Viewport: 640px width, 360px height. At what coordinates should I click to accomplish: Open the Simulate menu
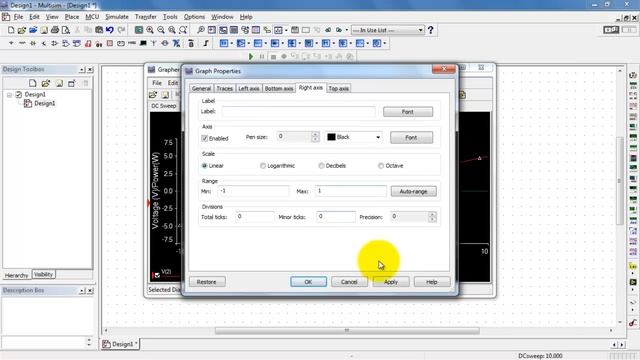pos(117,17)
